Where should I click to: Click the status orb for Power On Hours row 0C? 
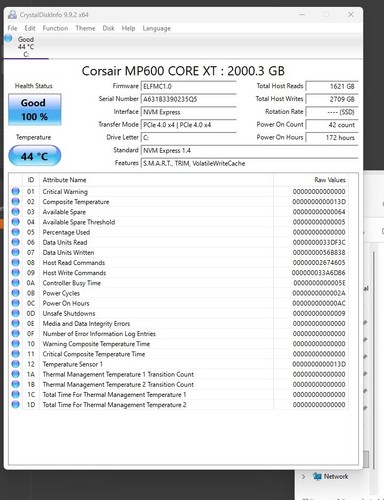coord(15,303)
